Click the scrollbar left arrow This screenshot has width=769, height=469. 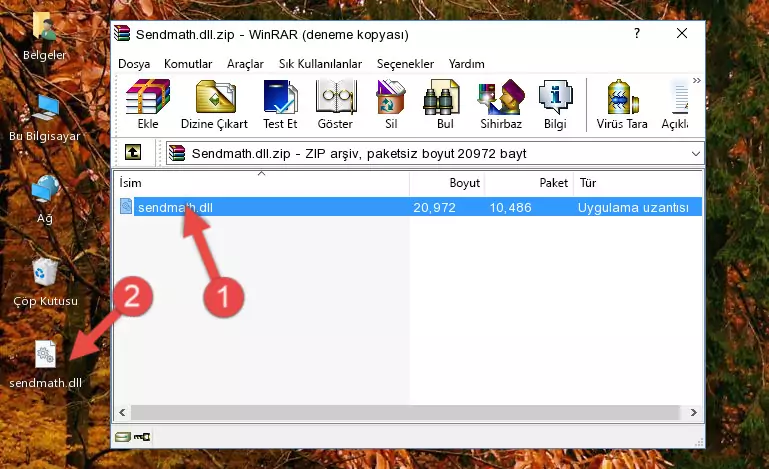(x=123, y=412)
